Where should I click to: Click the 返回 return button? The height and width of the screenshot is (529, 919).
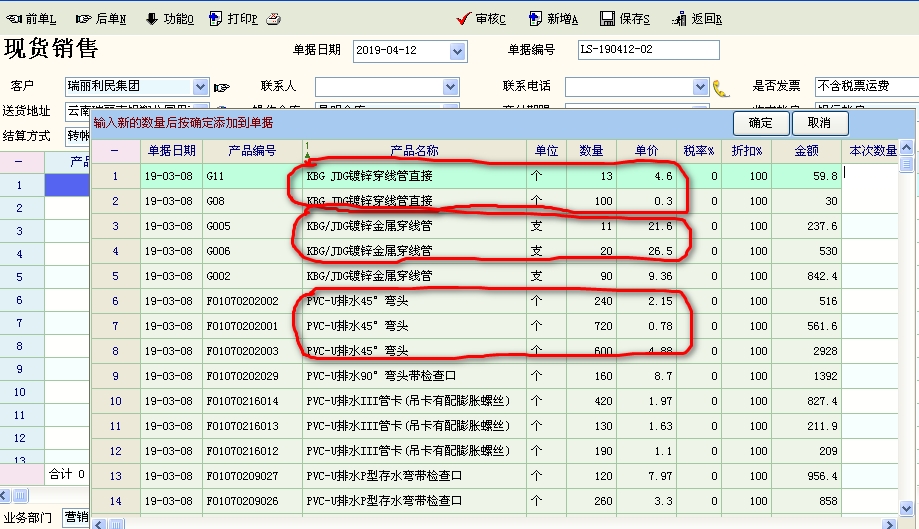tap(698, 18)
